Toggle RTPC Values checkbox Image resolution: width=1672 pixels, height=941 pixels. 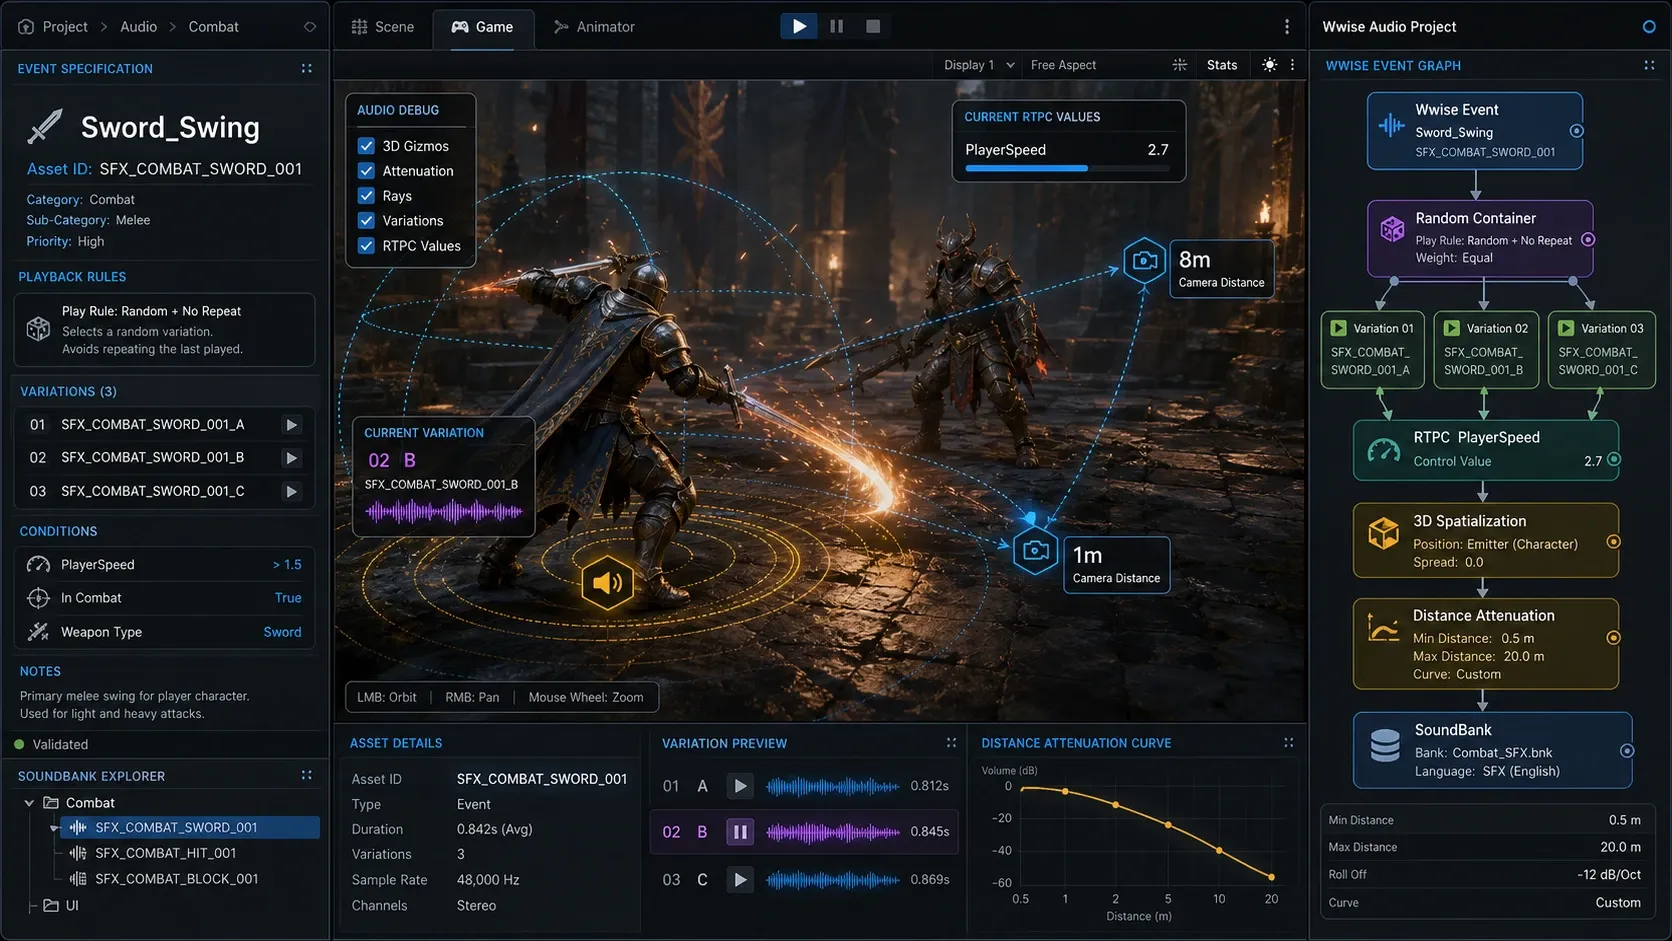click(366, 246)
